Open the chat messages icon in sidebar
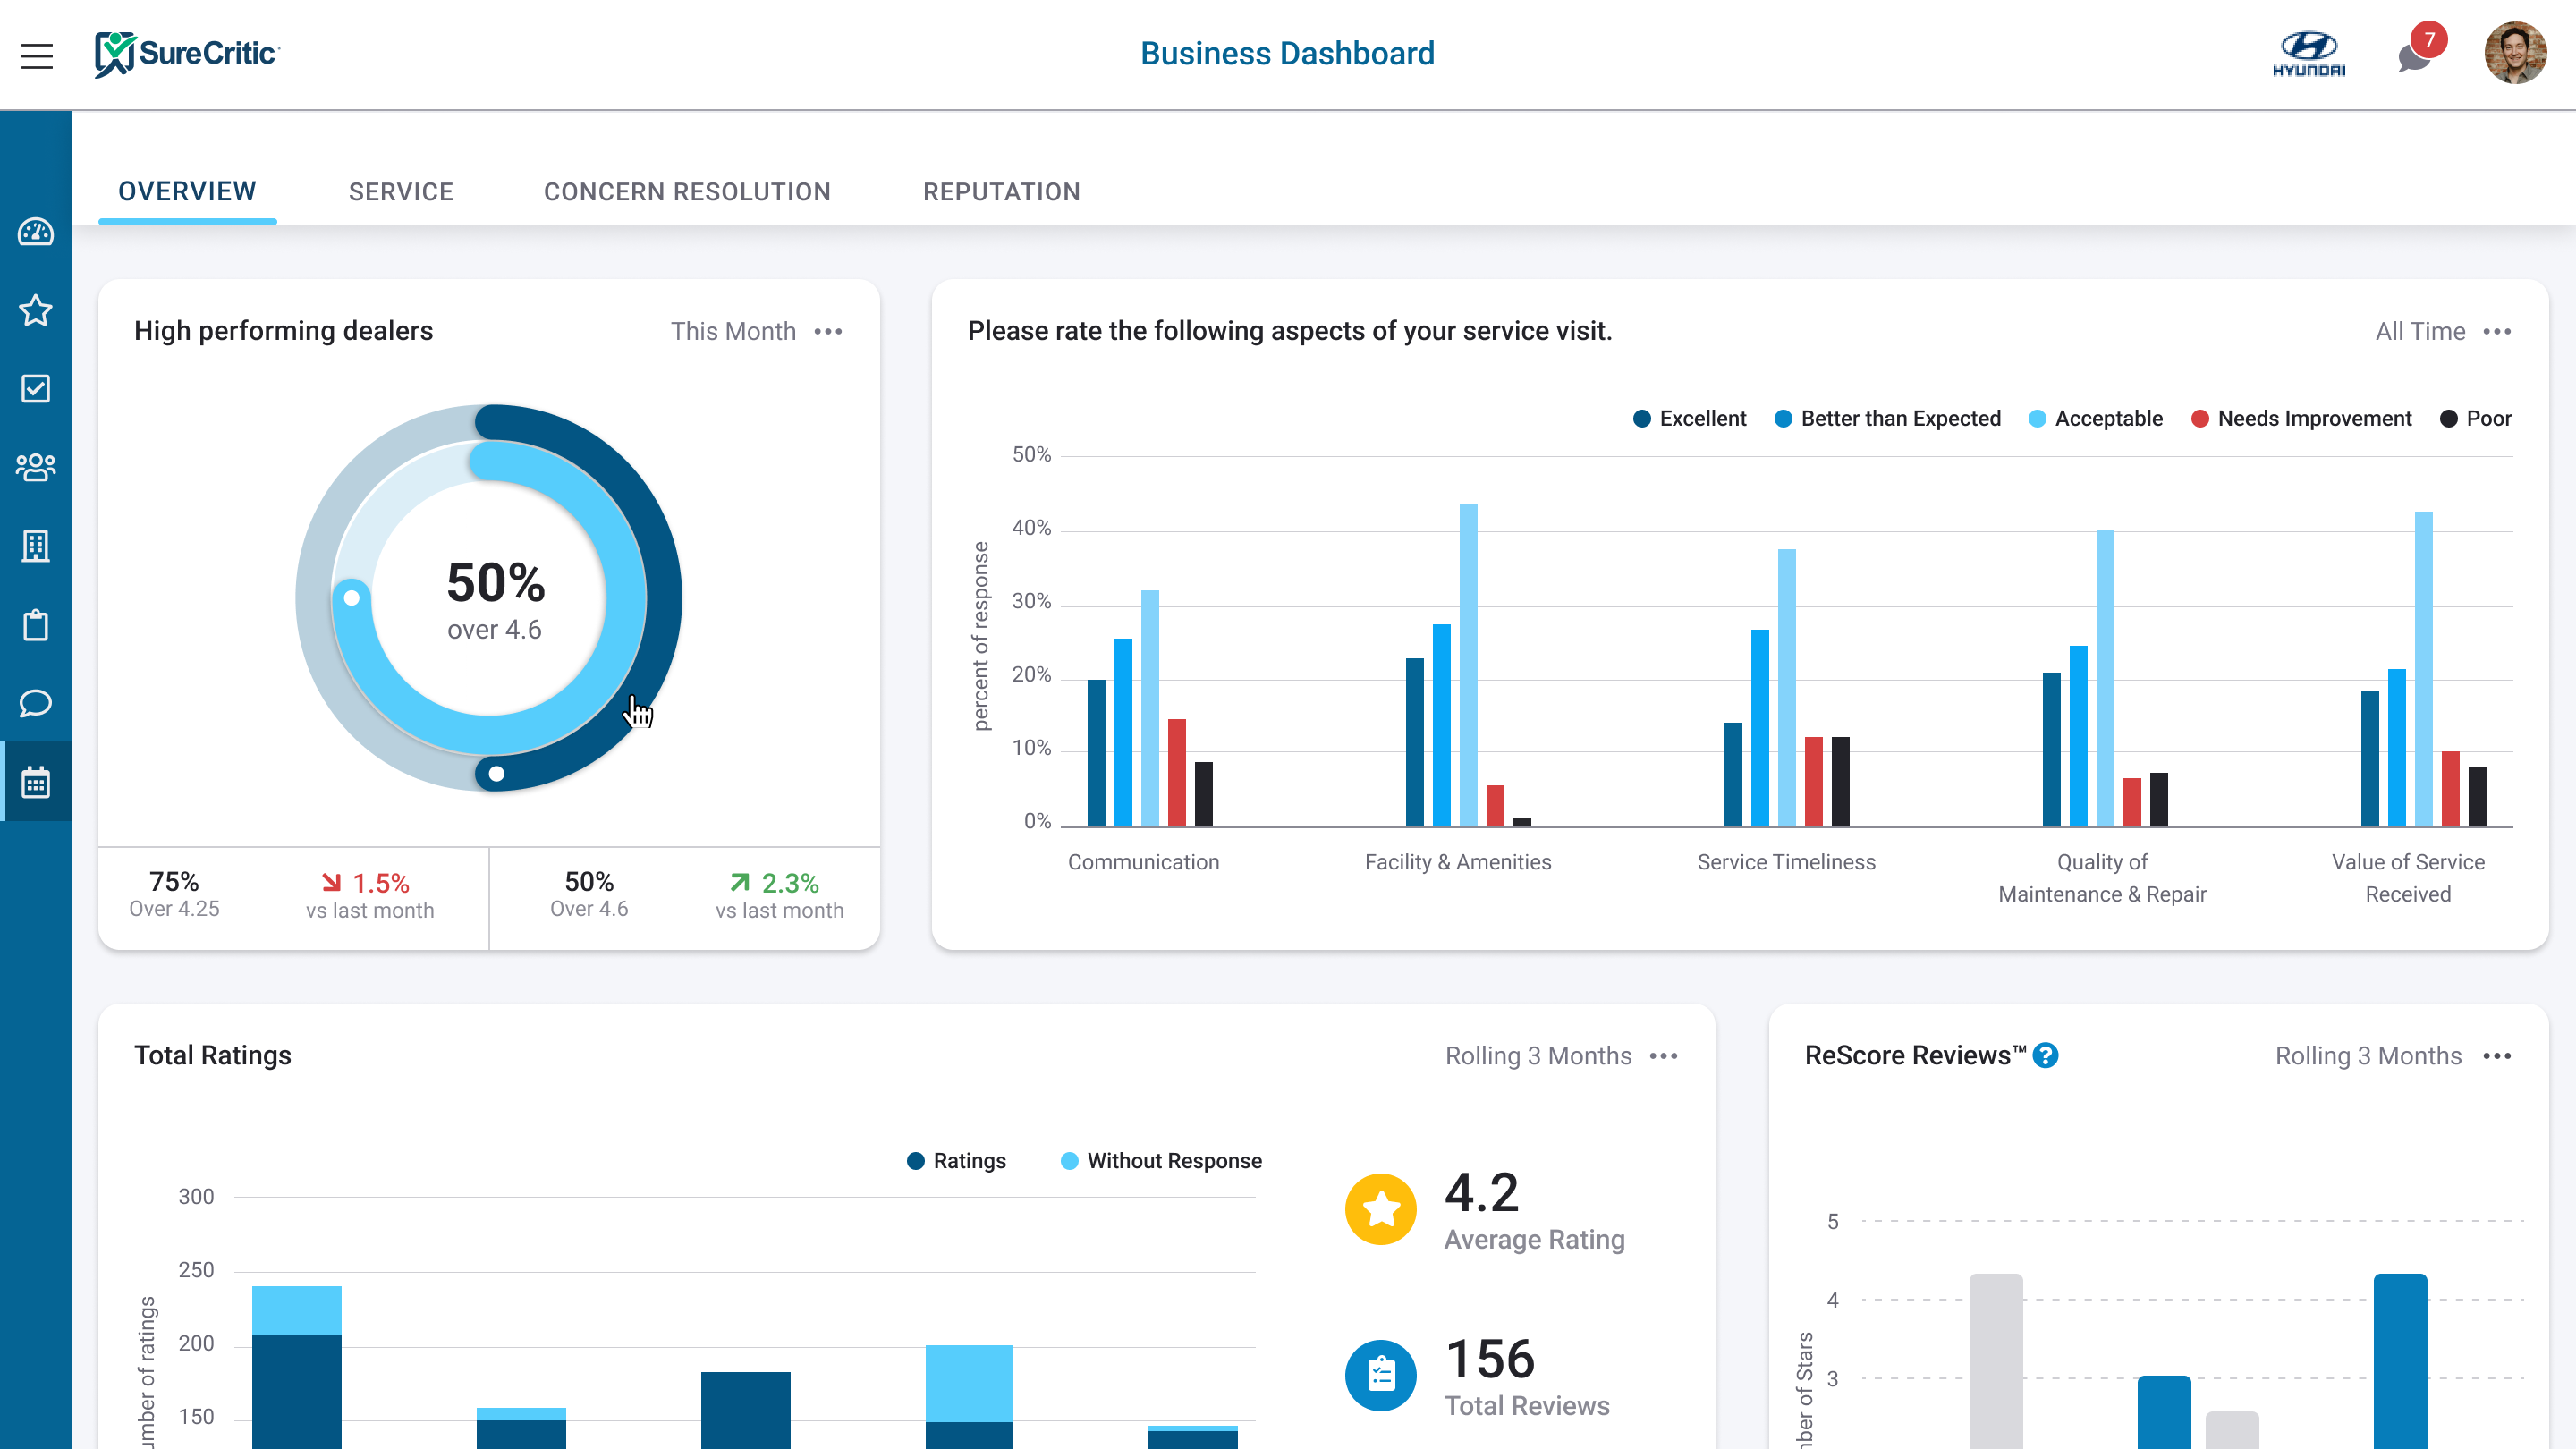The width and height of the screenshot is (2576, 1449). click(x=36, y=703)
